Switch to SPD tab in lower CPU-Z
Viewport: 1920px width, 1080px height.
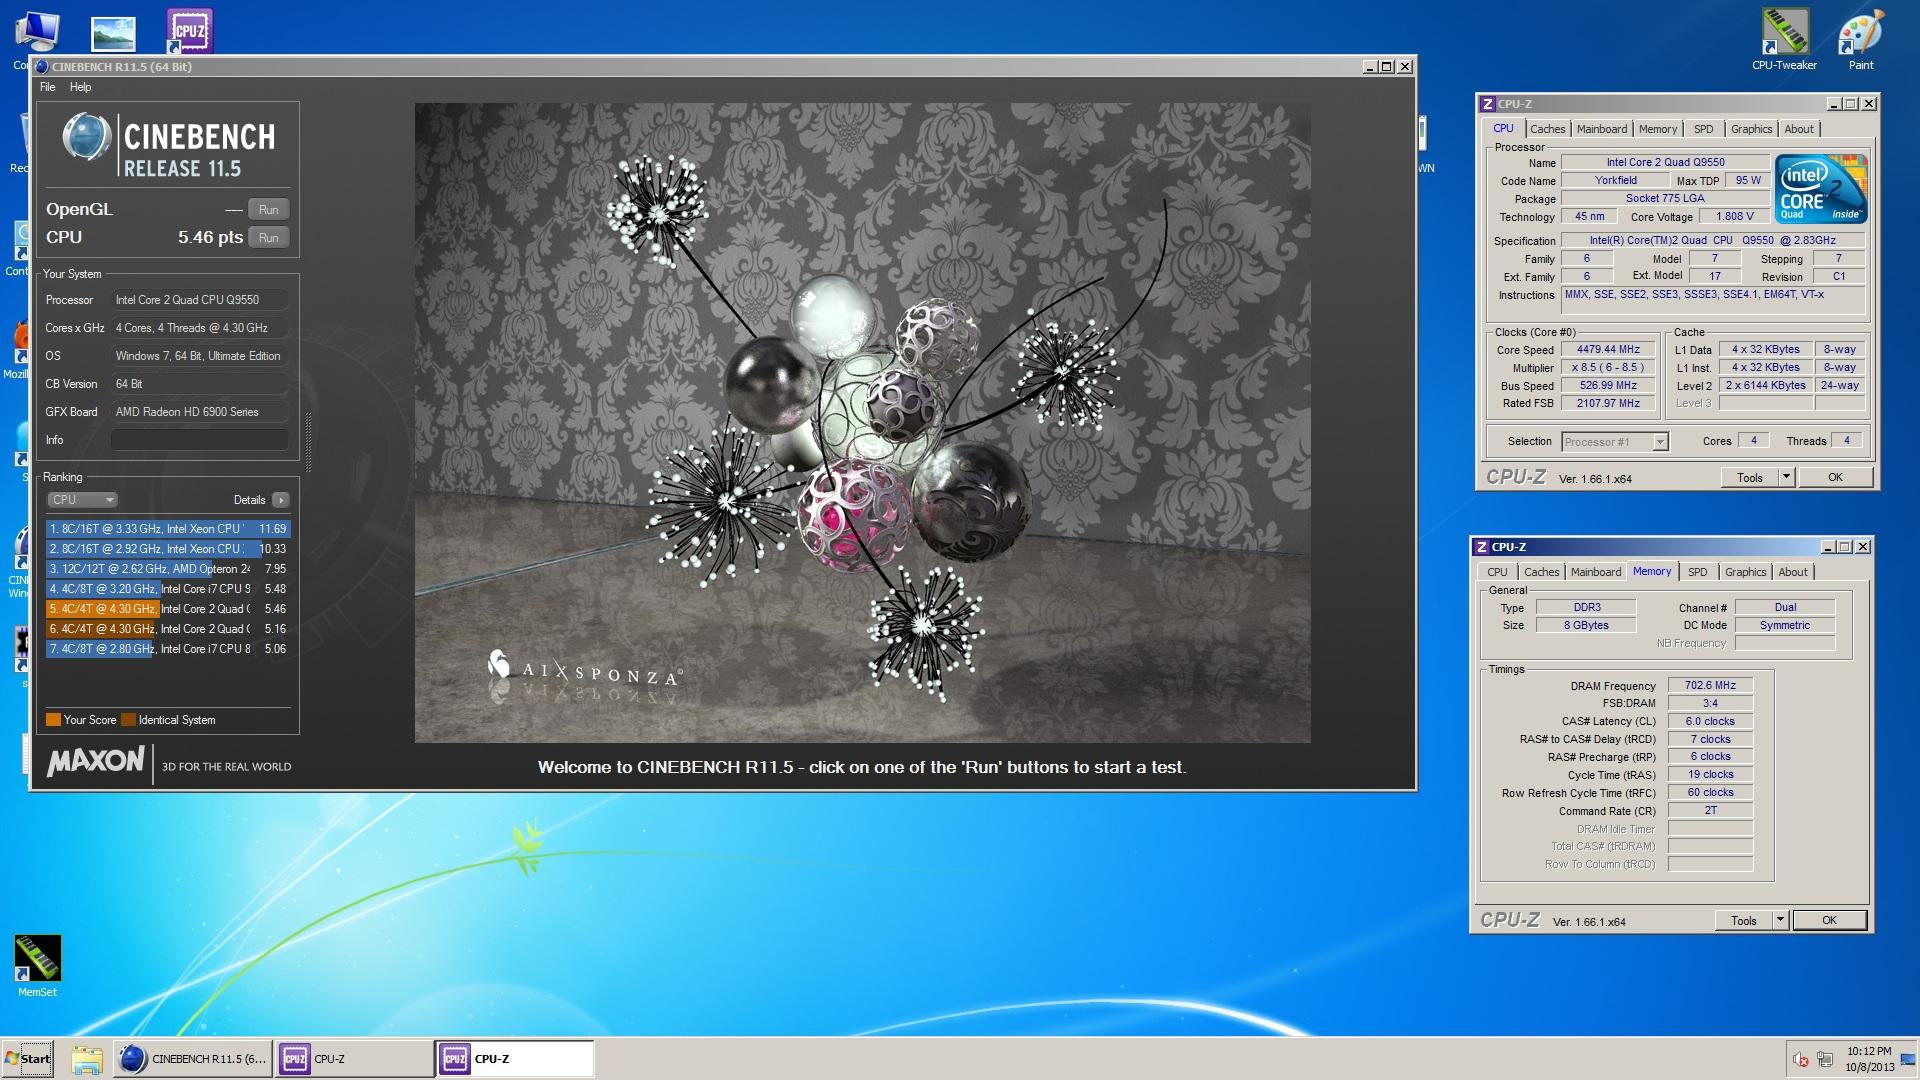(x=1697, y=572)
